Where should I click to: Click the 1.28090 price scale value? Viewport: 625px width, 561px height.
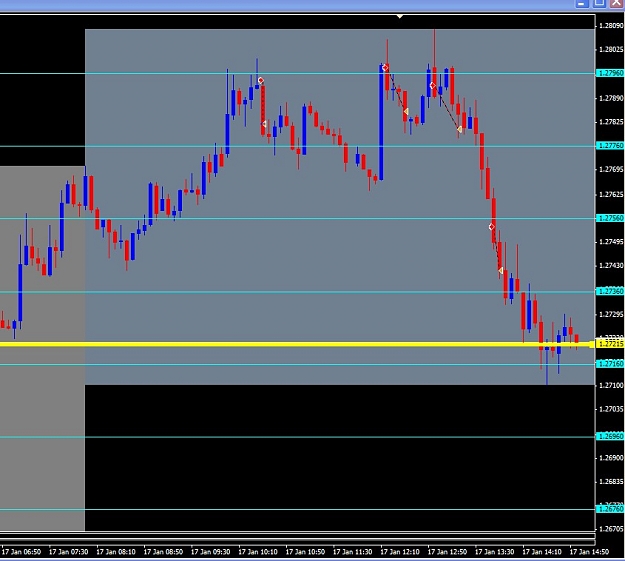(611, 26)
